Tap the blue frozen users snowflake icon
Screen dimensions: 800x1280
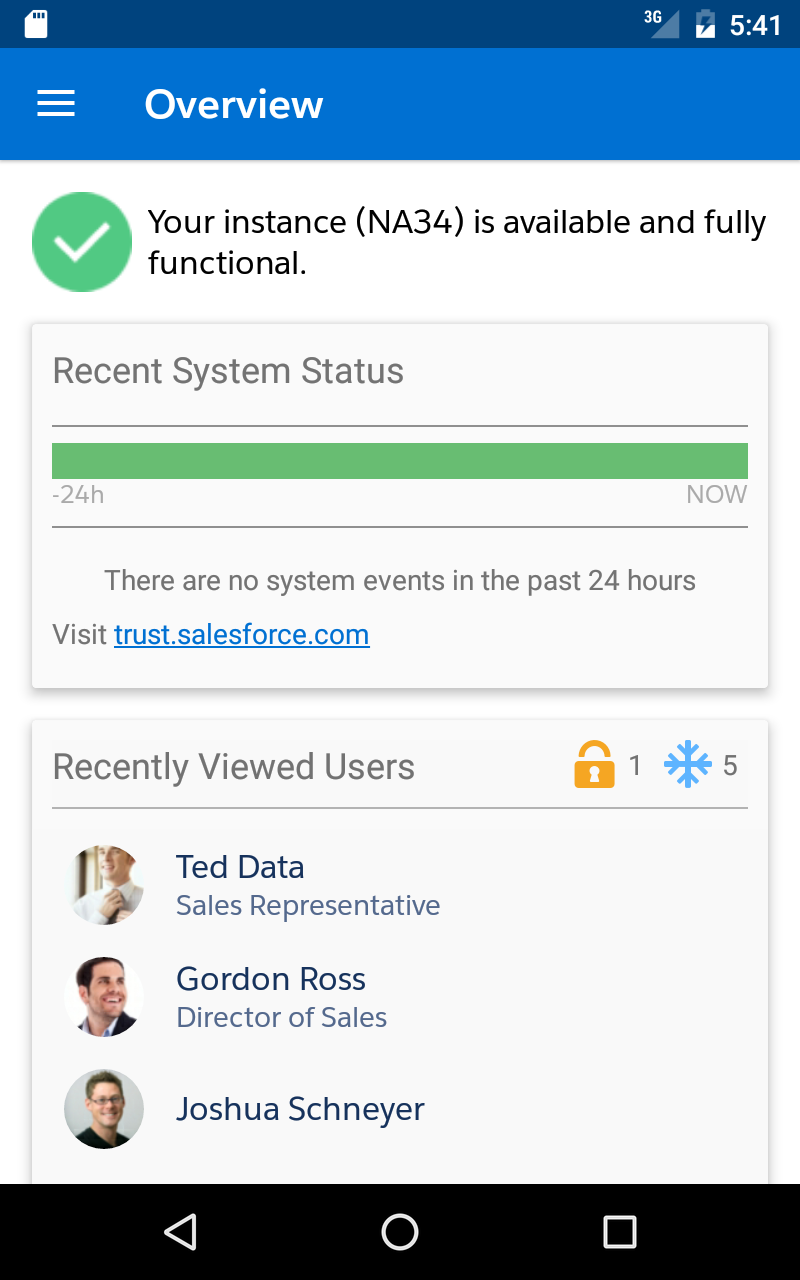coord(688,765)
